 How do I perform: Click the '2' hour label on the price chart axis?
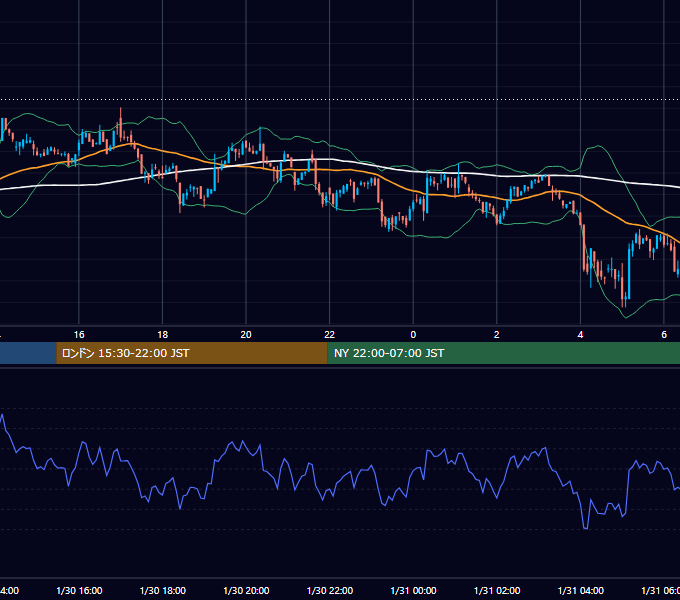(x=497, y=335)
